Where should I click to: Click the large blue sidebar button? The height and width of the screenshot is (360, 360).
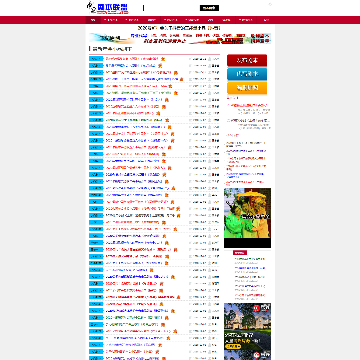[247, 74]
